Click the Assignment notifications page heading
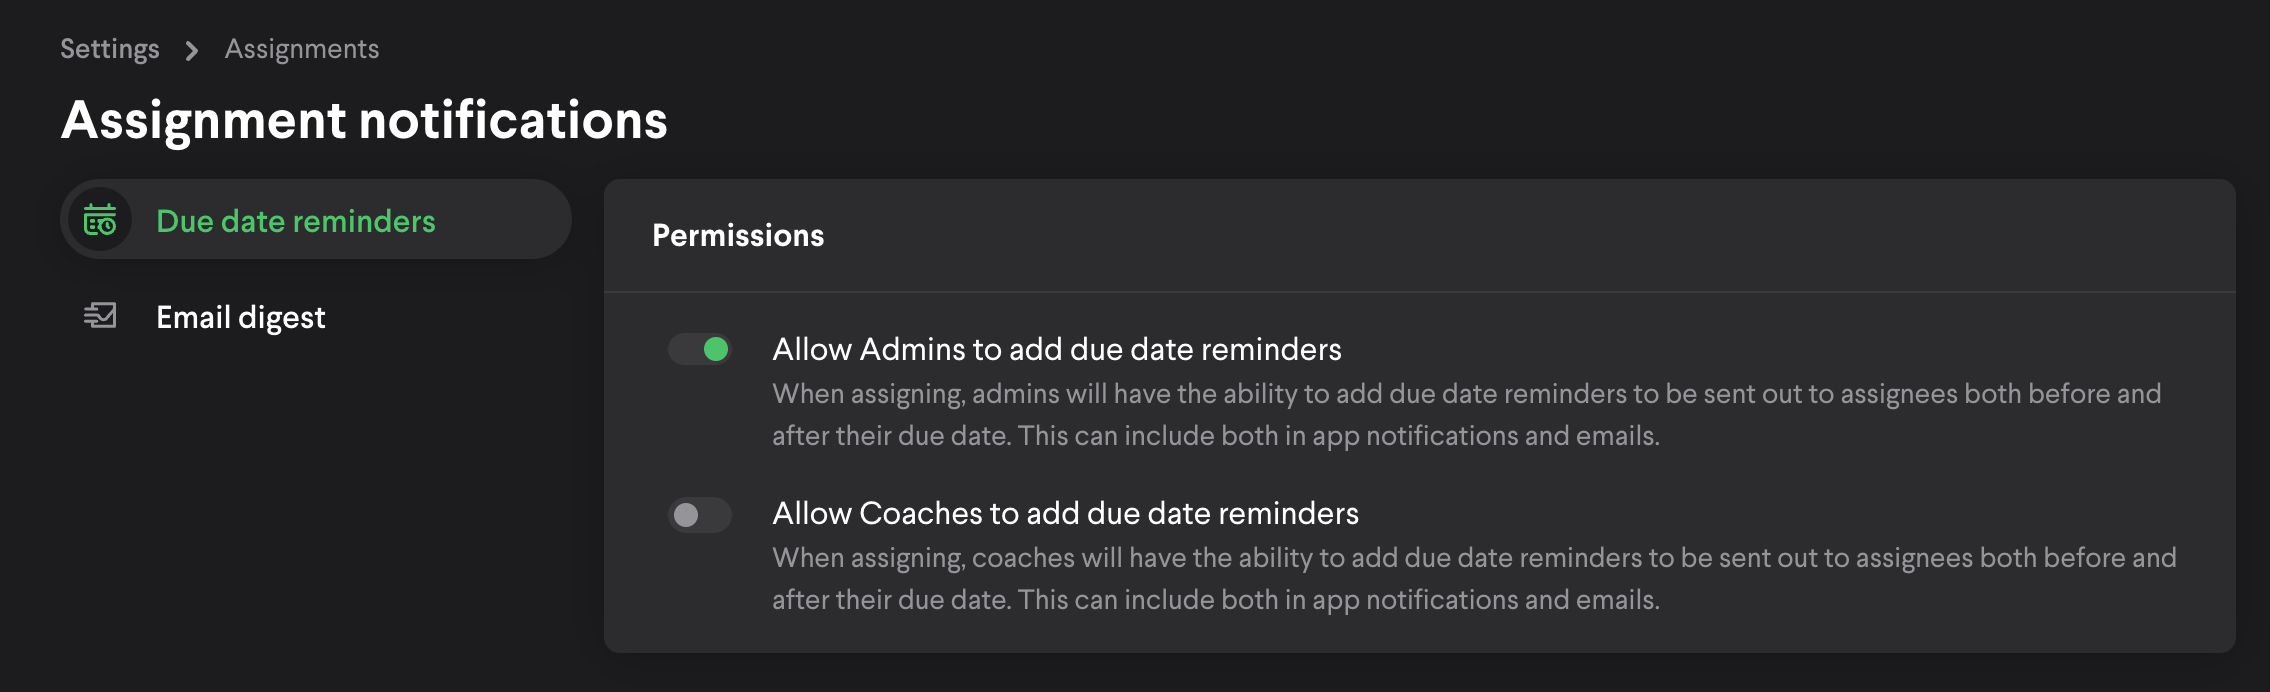 click(x=364, y=121)
